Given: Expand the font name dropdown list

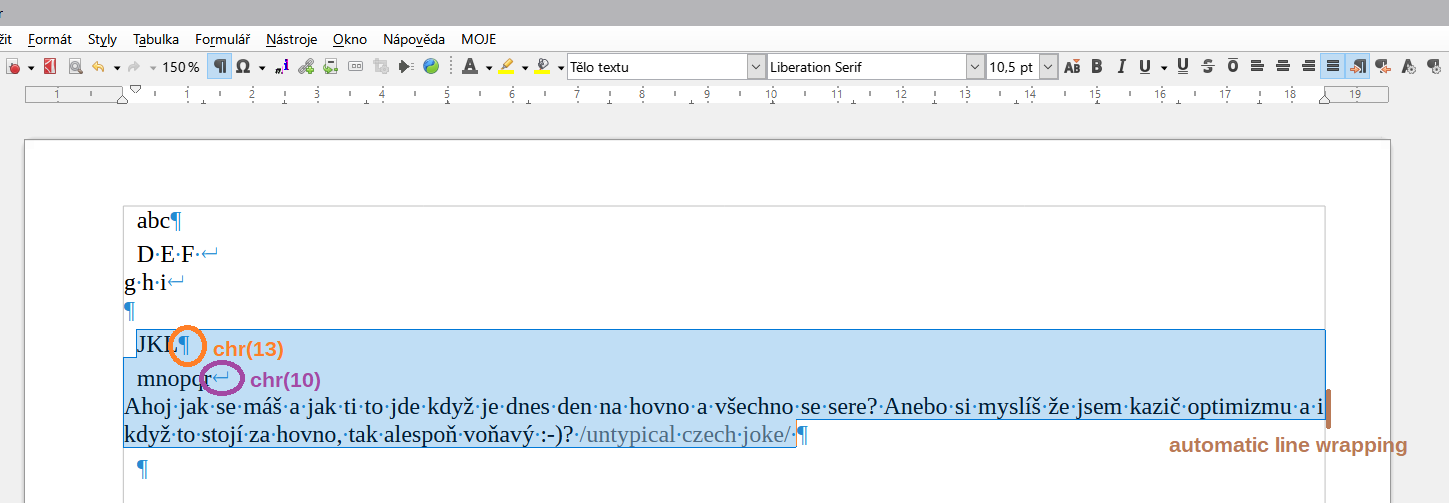Looking at the screenshot, I should 975,67.
